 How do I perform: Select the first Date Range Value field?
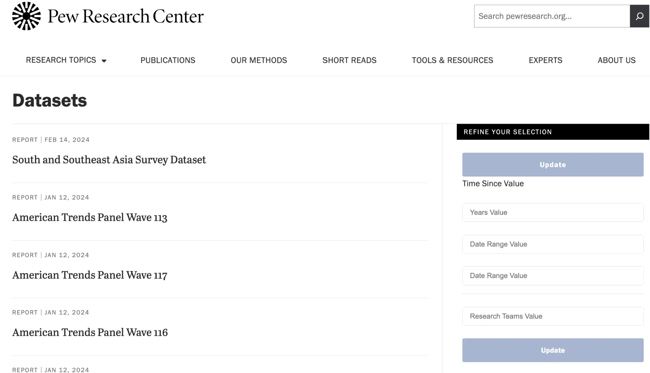click(553, 244)
